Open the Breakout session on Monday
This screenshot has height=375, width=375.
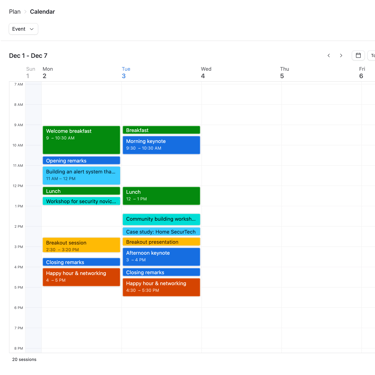(x=81, y=245)
